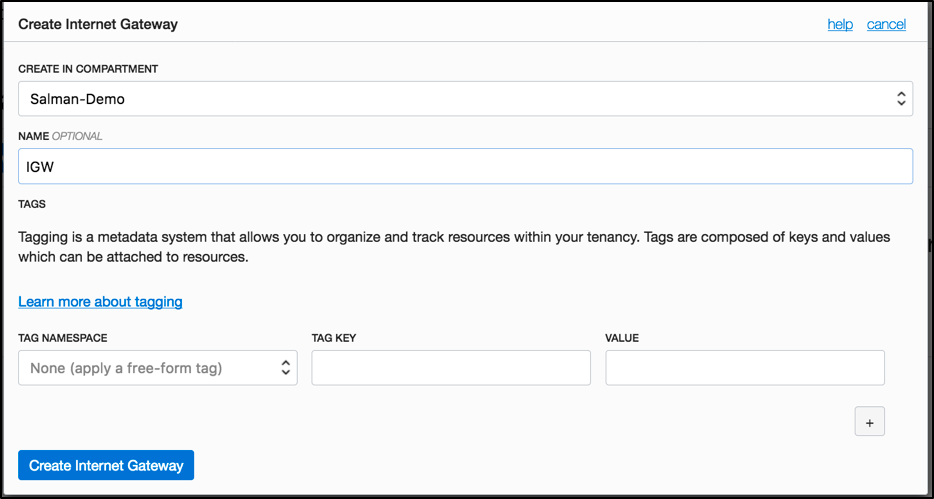Viewport: 934px width, 499px height.
Task: Click the Create in Compartment label
Action: pyautogui.click(x=88, y=69)
